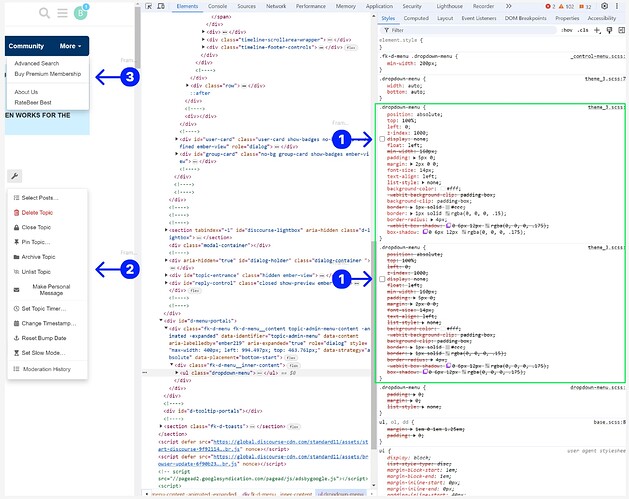The image size is (629, 499).
Task: Select Advanced Search from the More menu
Action: tap(37, 63)
